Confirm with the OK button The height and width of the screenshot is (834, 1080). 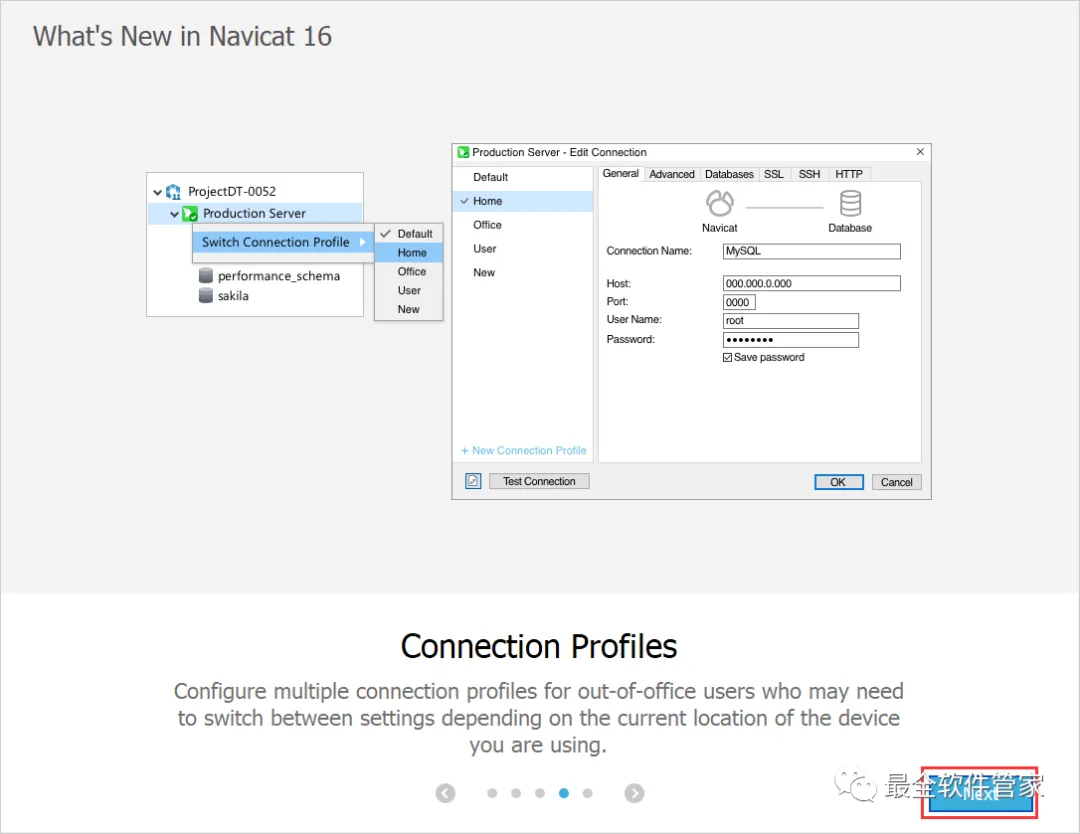[x=838, y=482]
